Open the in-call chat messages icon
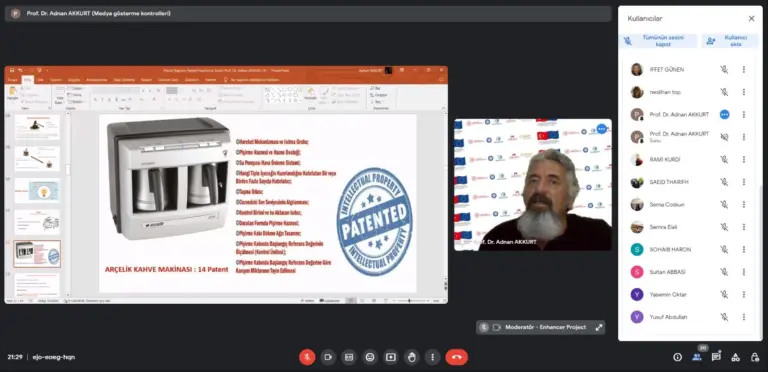Screen dimensions: 768x372 coord(716,357)
